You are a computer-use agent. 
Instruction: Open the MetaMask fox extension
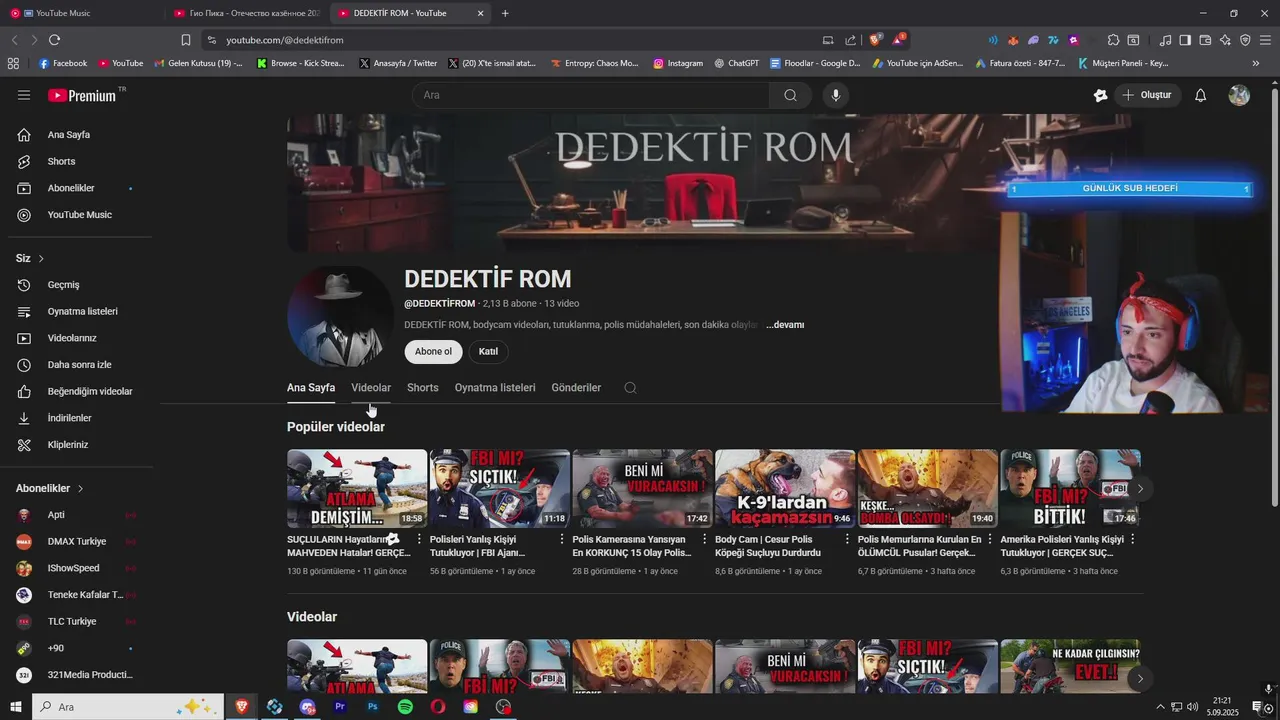click(1013, 40)
